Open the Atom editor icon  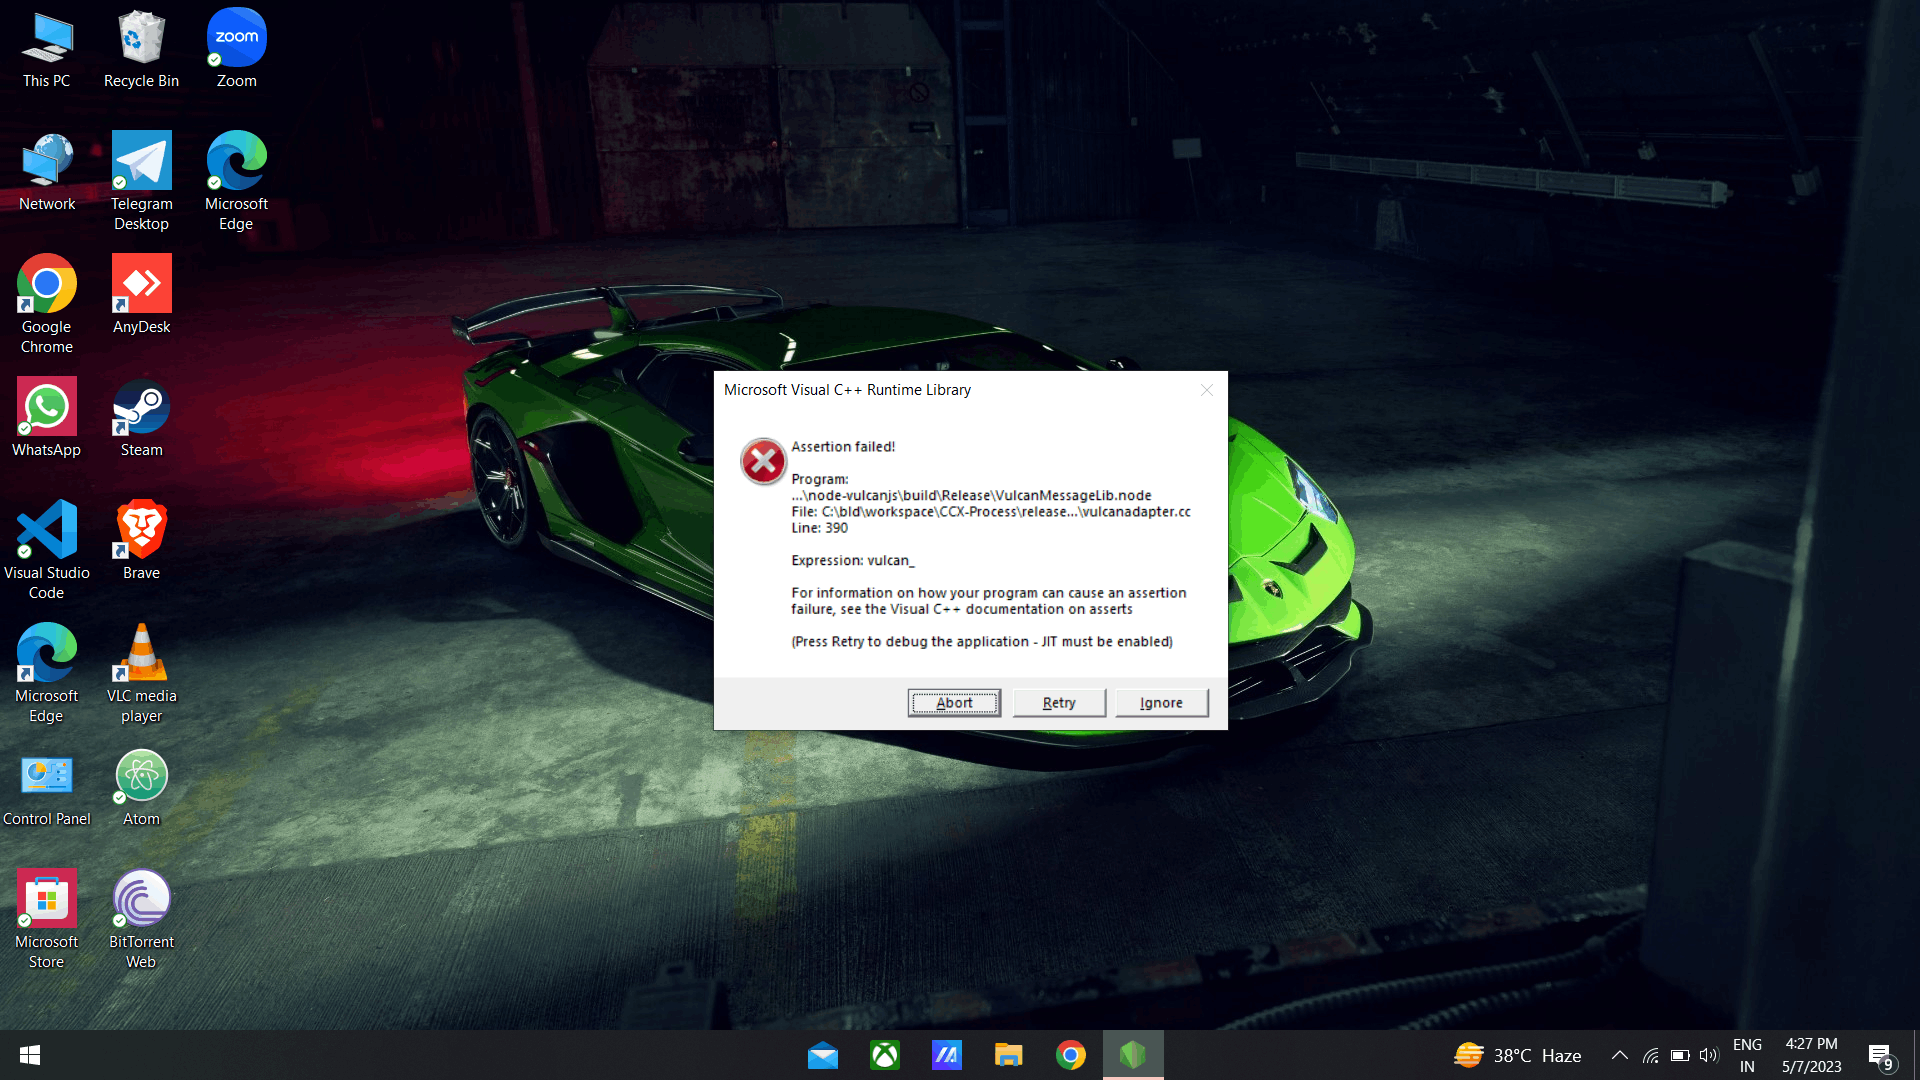click(141, 788)
